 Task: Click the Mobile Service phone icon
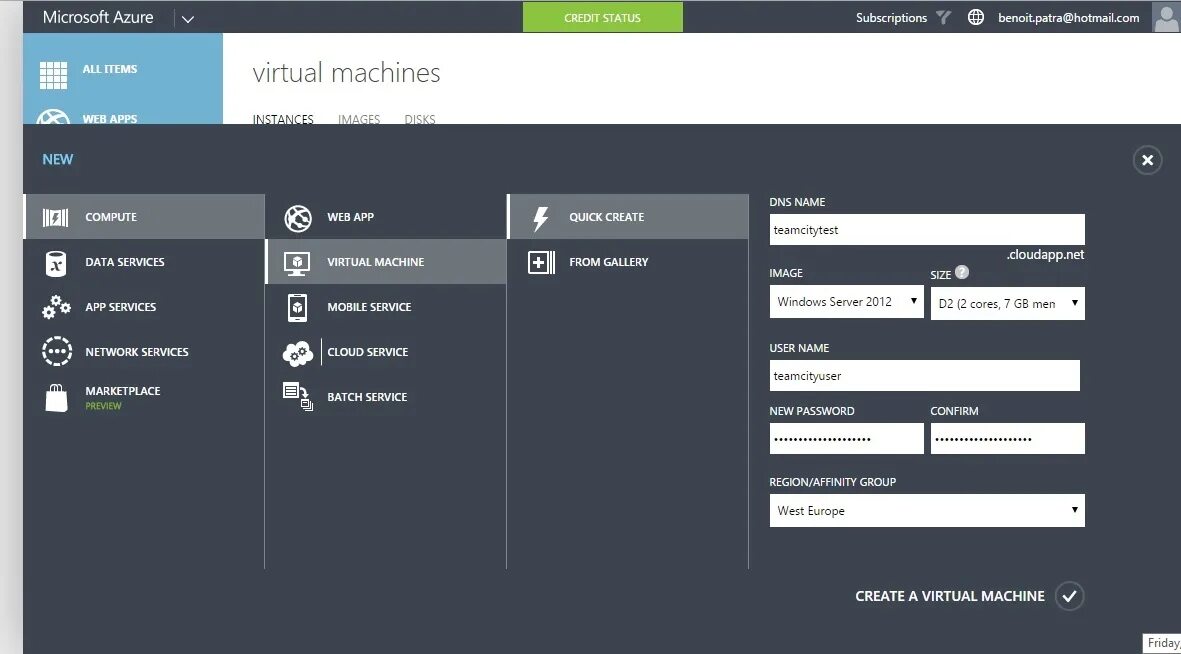coord(298,307)
